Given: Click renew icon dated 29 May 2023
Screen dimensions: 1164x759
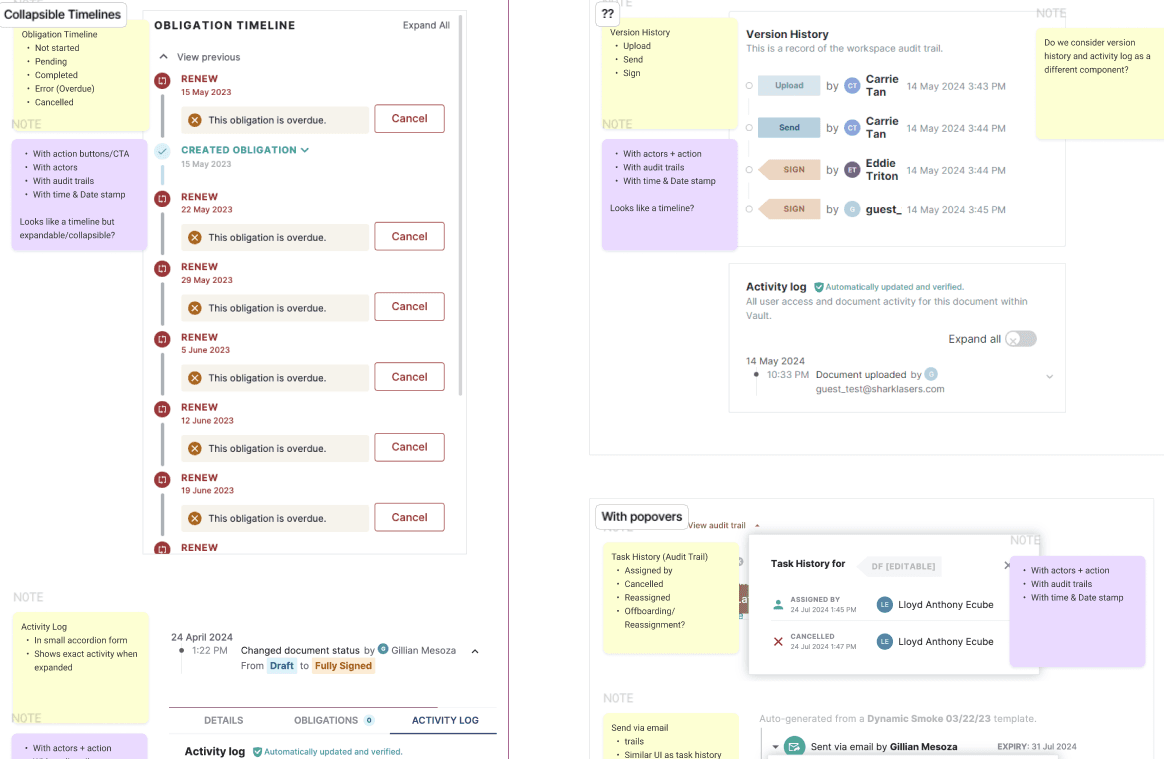Looking at the screenshot, I should (x=162, y=268).
